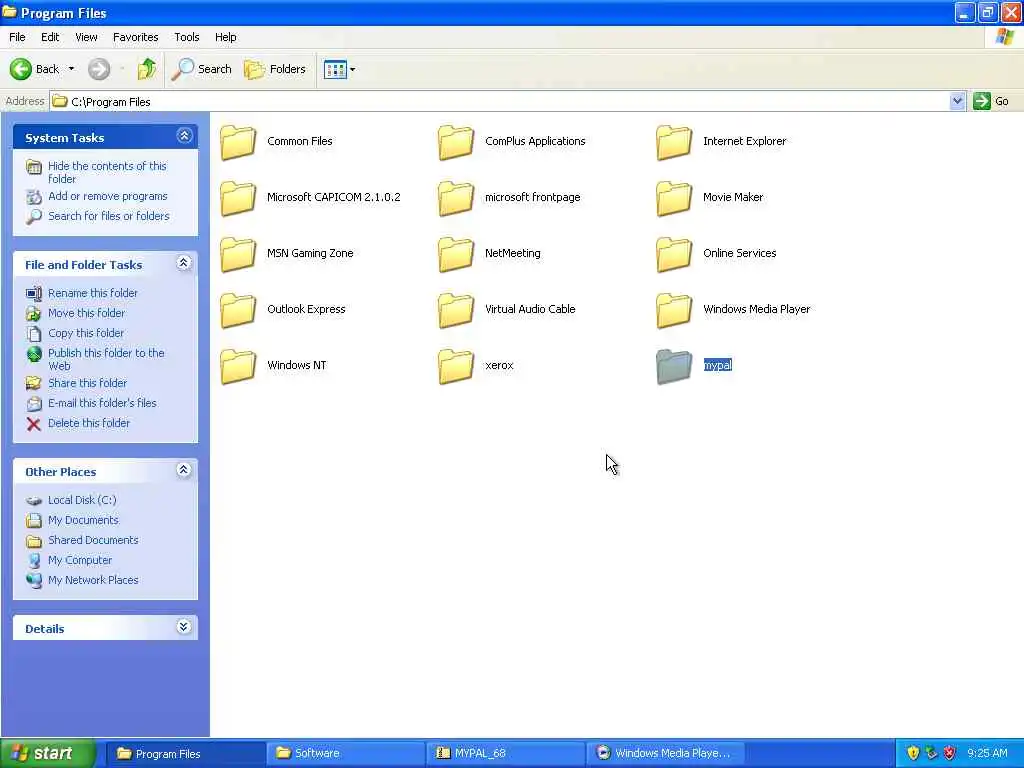The height and width of the screenshot is (768, 1024).
Task: Select the MSN Gaming Zone folder icon
Action: (x=238, y=254)
